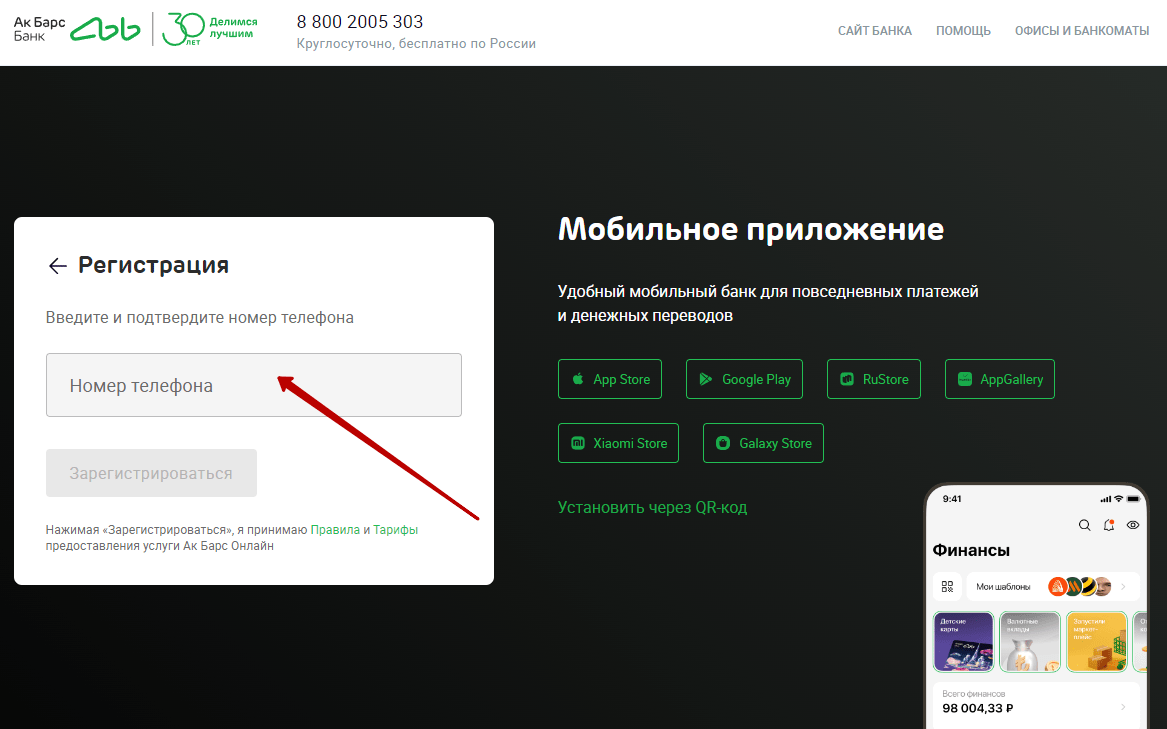This screenshot has height=729, width=1167.
Task: Go to ОФИСЫ И БАНКОМАТЫ
Action: coord(1081,31)
